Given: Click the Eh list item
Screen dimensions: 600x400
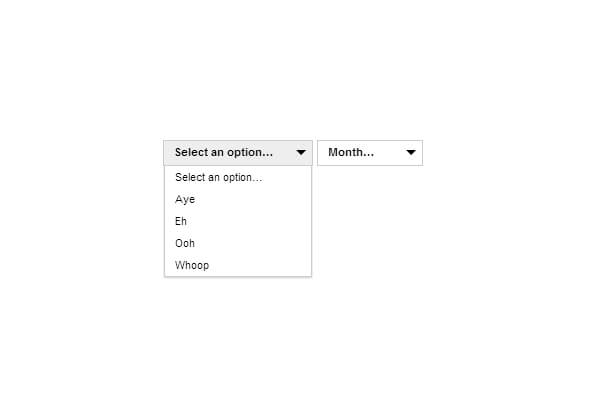Looking at the screenshot, I should pyautogui.click(x=181, y=221).
